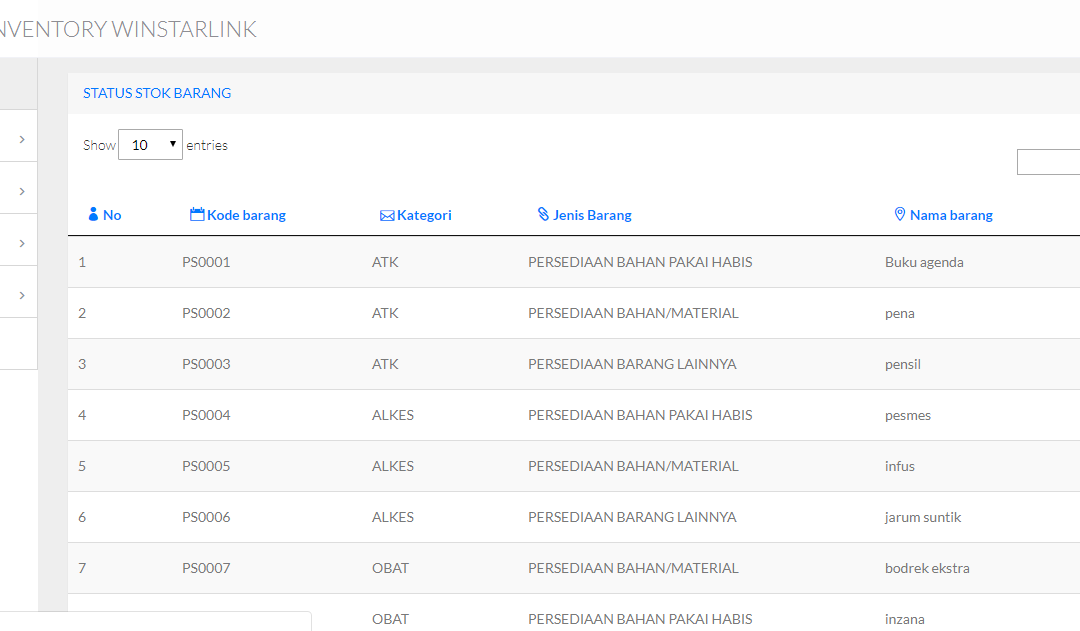
Task: Sort table by Kode barang header
Action: (x=247, y=215)
